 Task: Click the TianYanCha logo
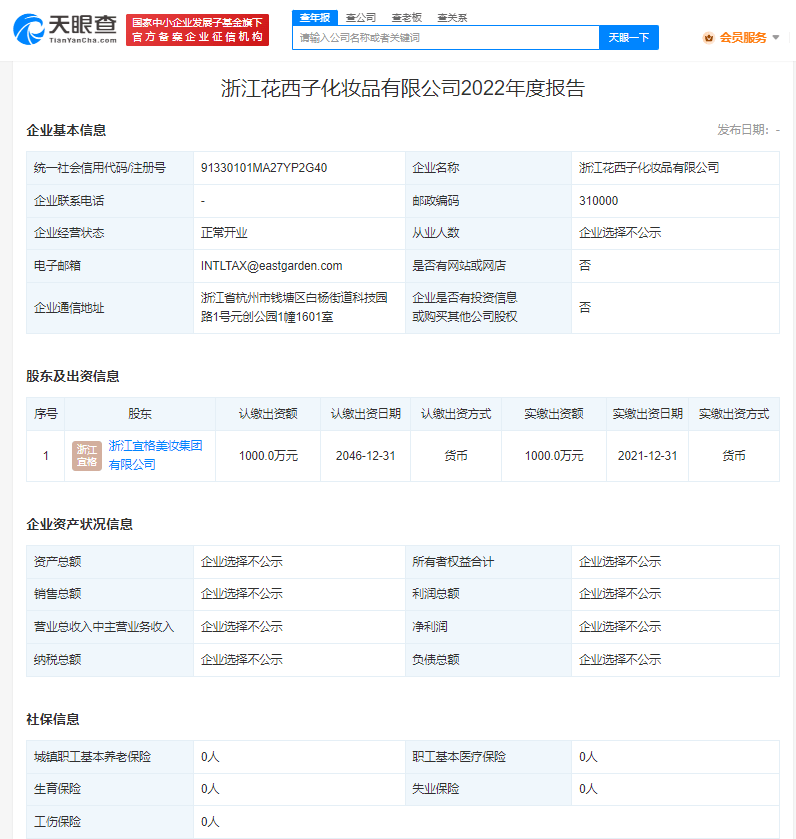click(x=65, y=30)
